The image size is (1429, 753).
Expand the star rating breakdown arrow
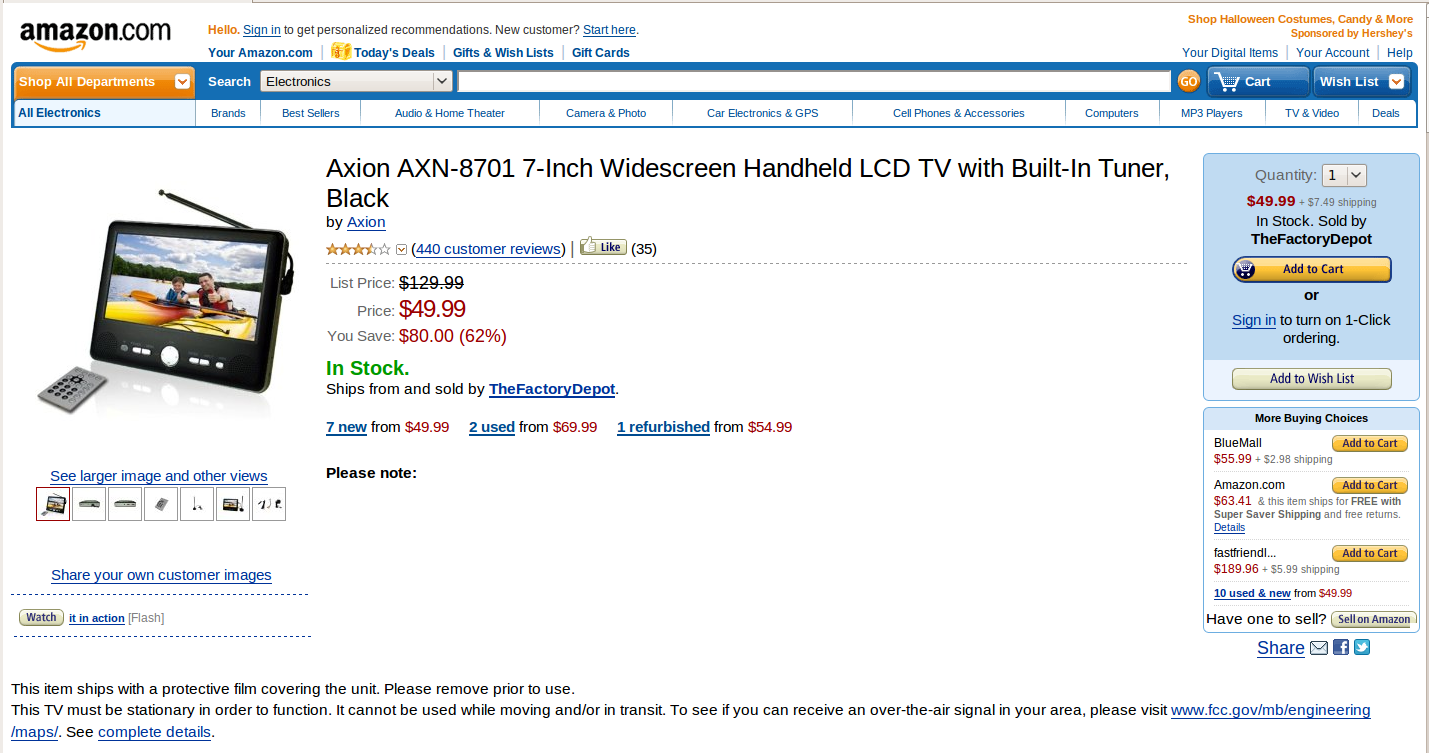coord(402,250)
